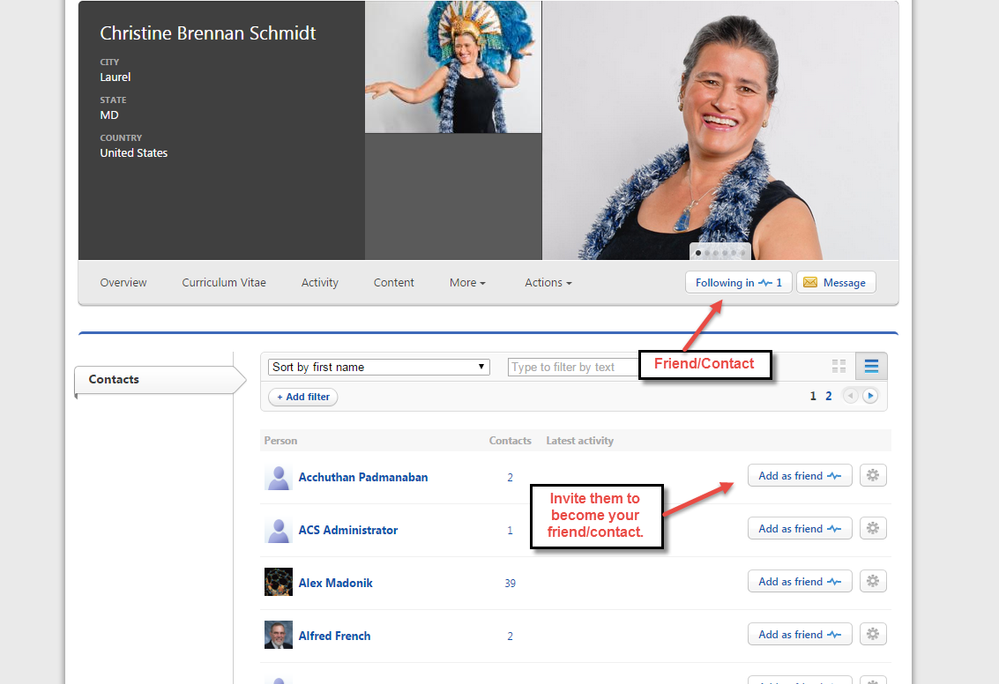Viewport: 999px width, 684px height.
Task: Go to next page arrow
Action: [870, 396]
